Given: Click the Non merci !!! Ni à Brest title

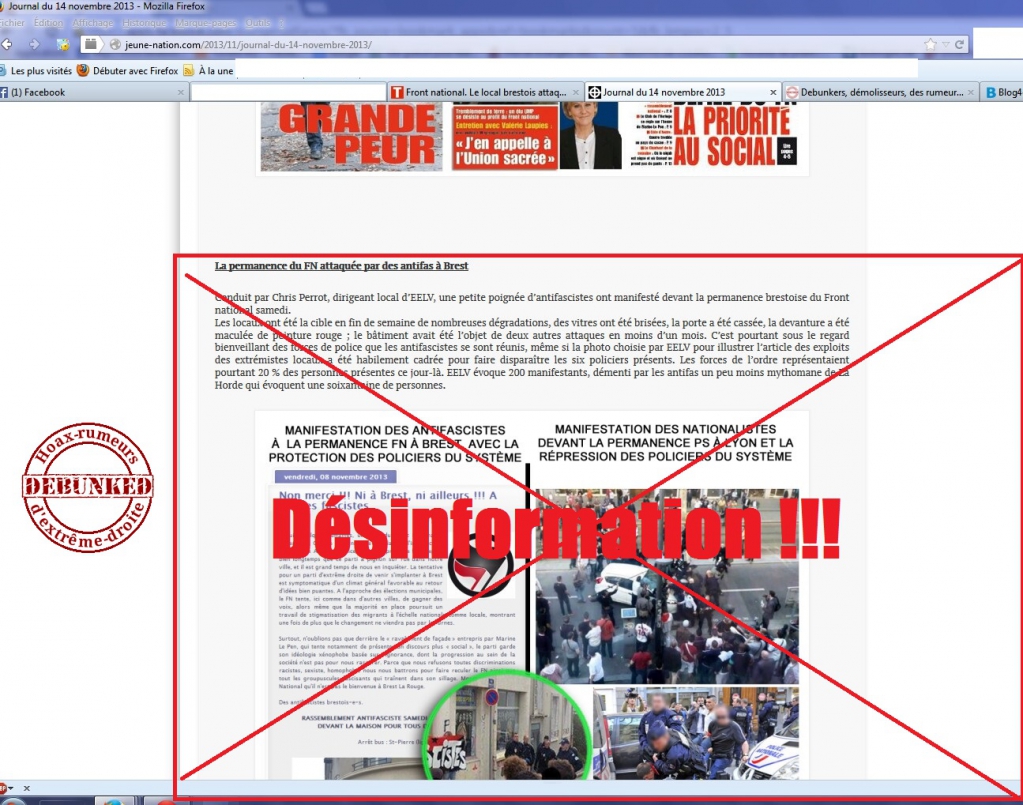Looking at the screenshot, I should [388, 500].
